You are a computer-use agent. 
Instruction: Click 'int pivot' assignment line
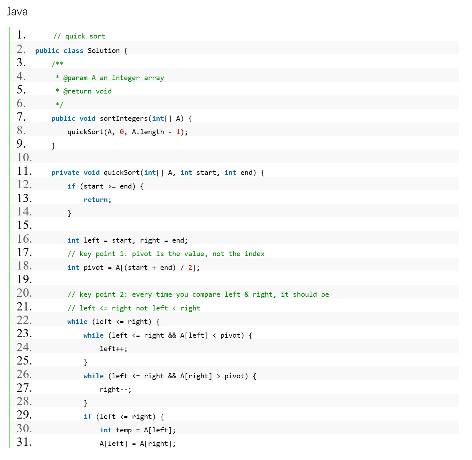tap(133, 267)
